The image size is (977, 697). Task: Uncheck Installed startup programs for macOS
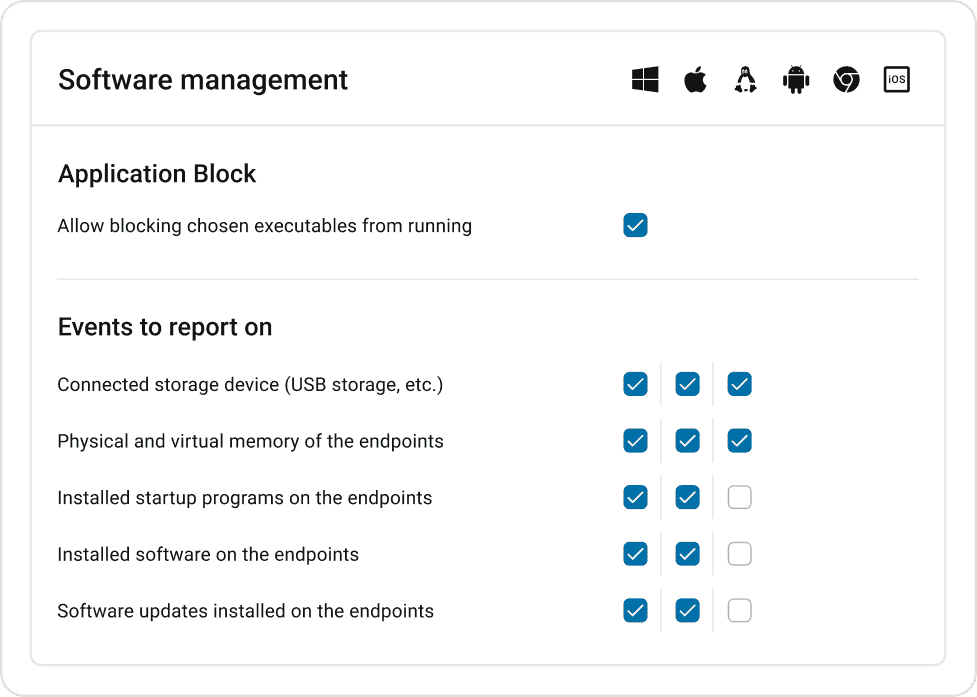pos(687,497)
